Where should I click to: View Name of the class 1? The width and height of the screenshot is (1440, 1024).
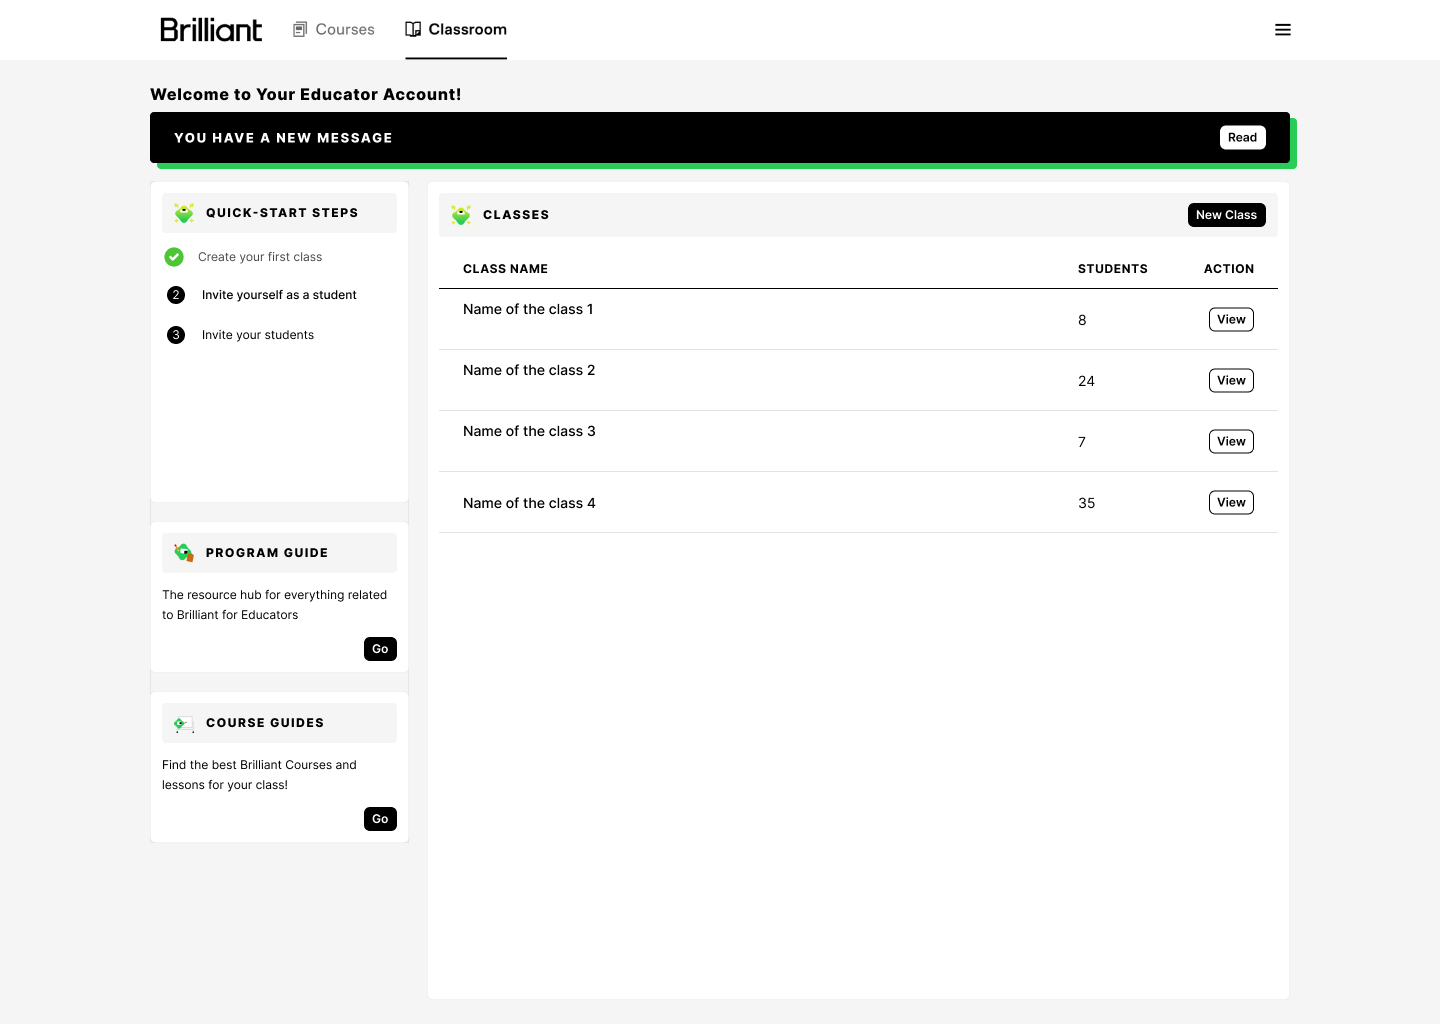tap(1231, 320)
